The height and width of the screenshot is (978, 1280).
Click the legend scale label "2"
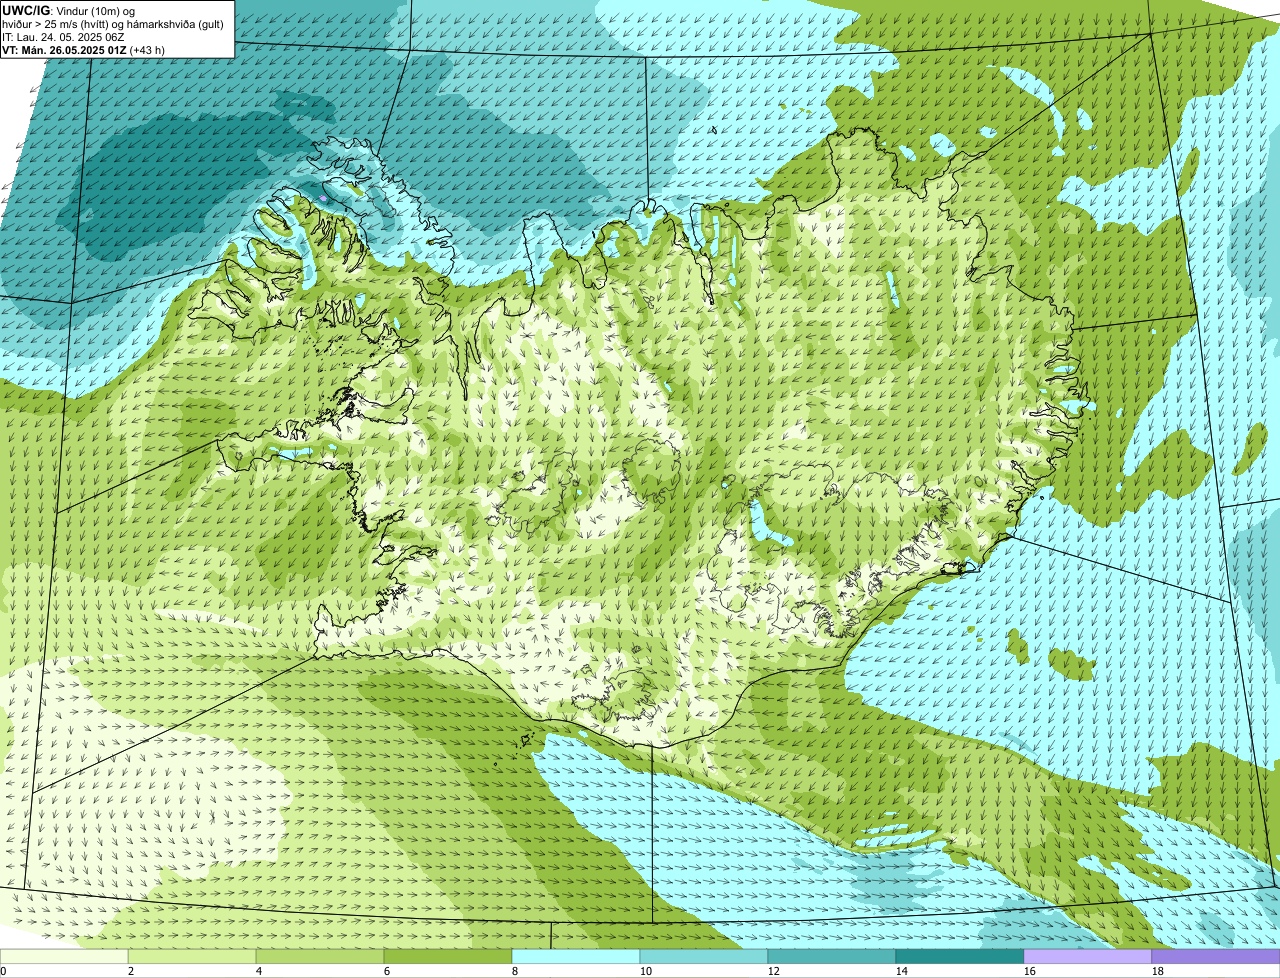[130, 971]
